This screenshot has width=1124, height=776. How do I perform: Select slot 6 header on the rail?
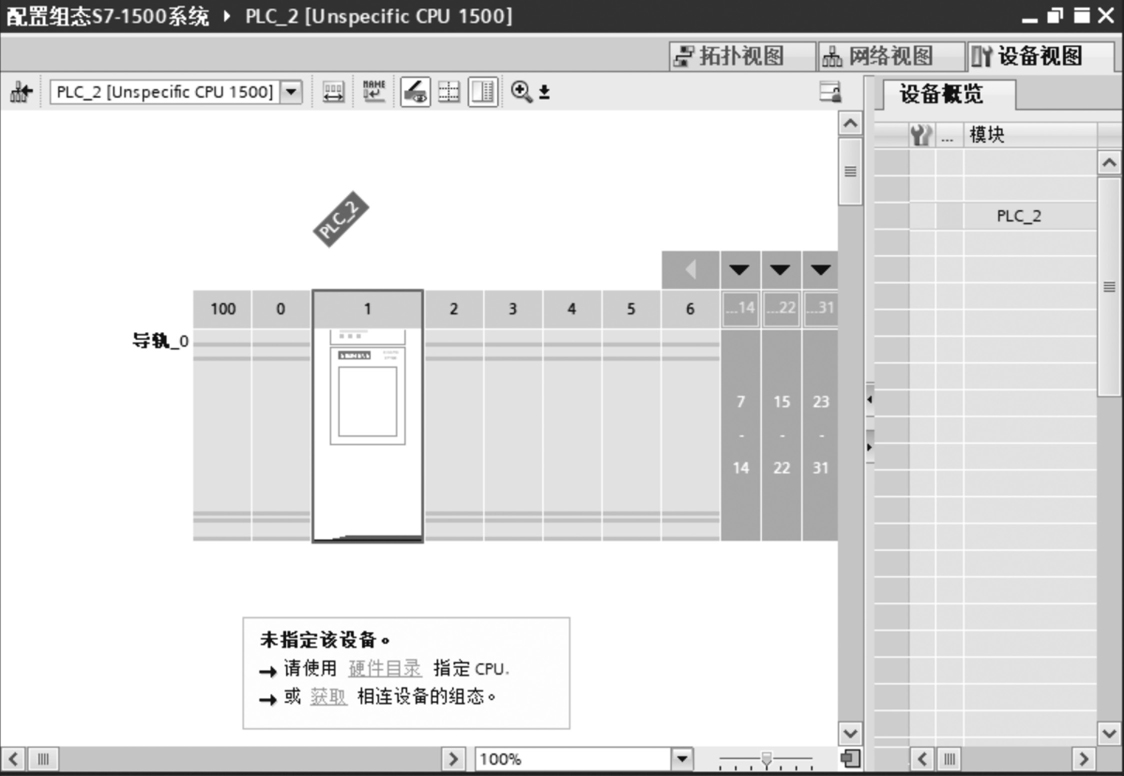(x=690, y=309)
